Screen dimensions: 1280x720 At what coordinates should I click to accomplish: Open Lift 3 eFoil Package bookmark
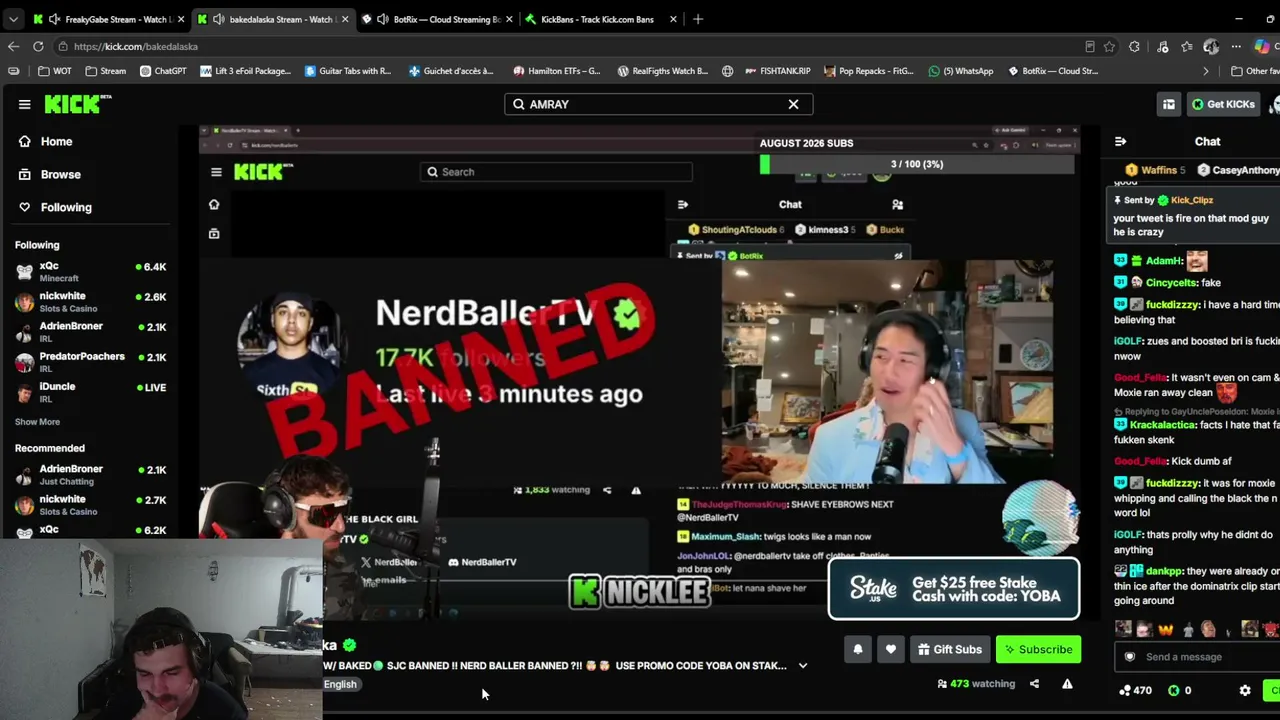coord(245,71)
